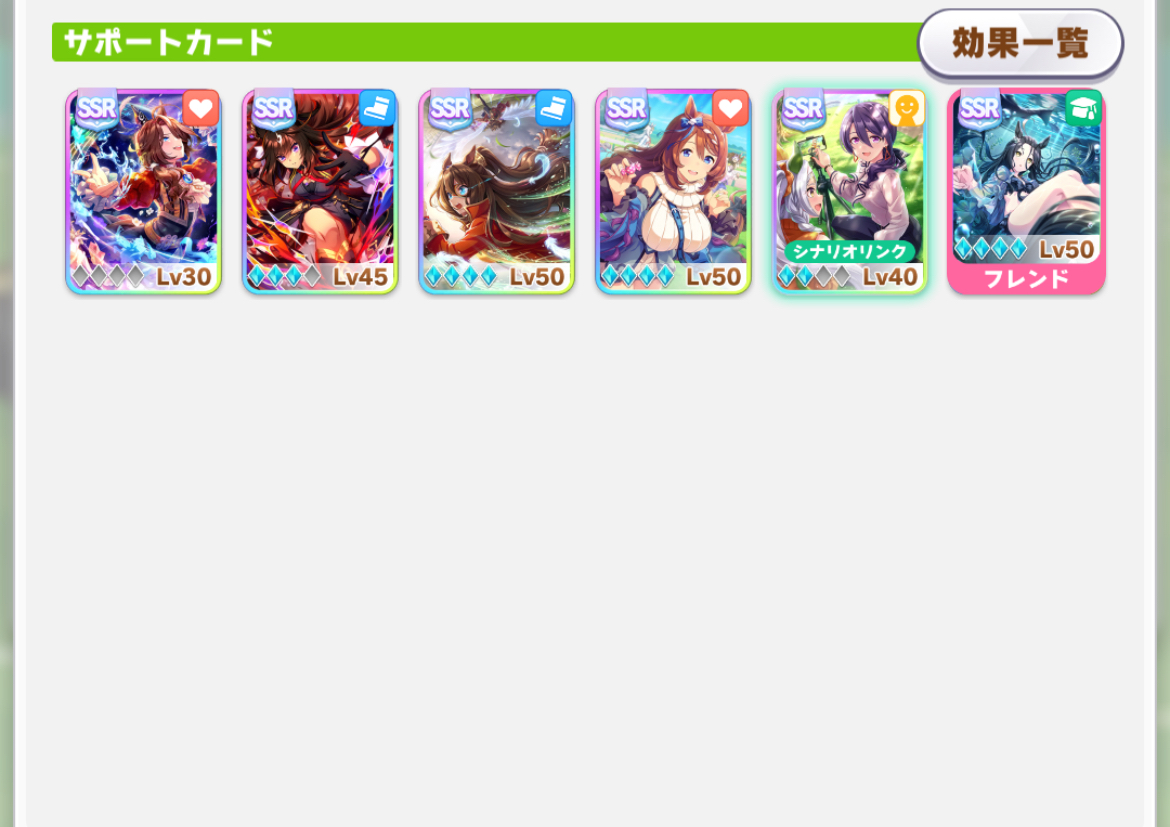
Task: Click limit-break diamonds on the friend card
Action: coord(992,249)
